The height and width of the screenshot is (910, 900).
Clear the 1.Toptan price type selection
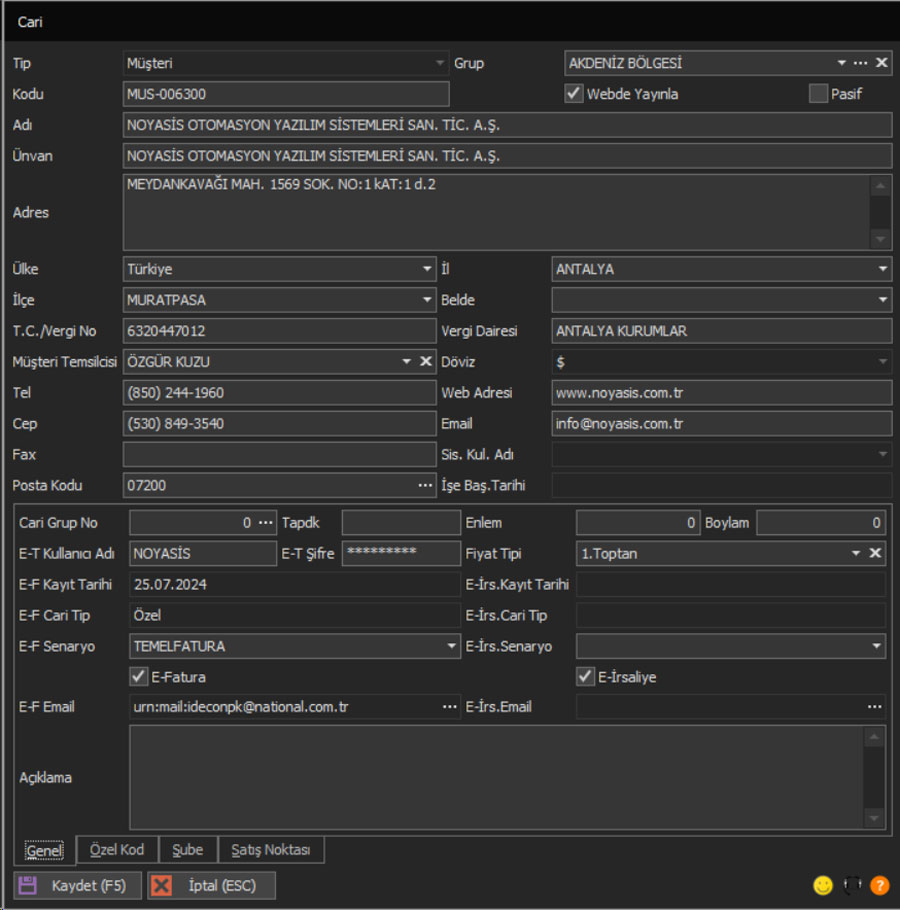coord(875,553)
